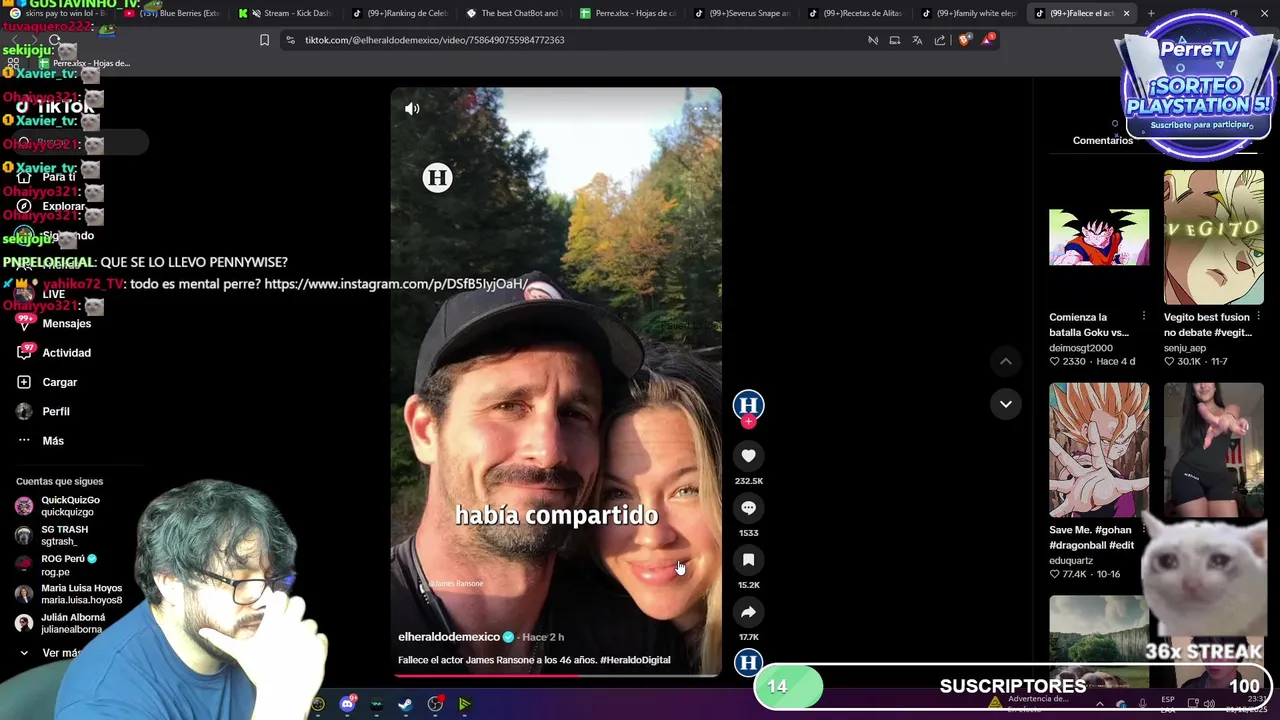Click deimosgt2000 author name
The height and width of the screenshot is (720, 1280).
pos(1080,348)
